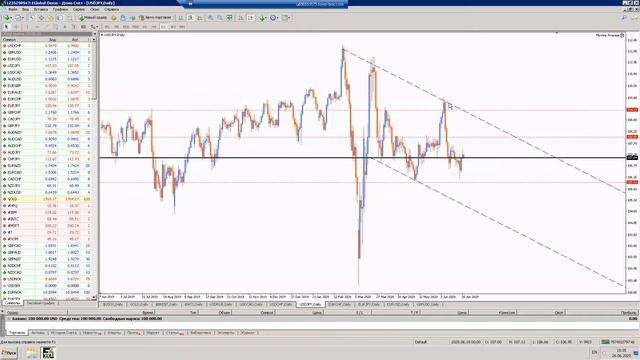Viewport: 640px width, 360px height.
Task: Open the Account History terminal tab
Action: coord(63,333)
